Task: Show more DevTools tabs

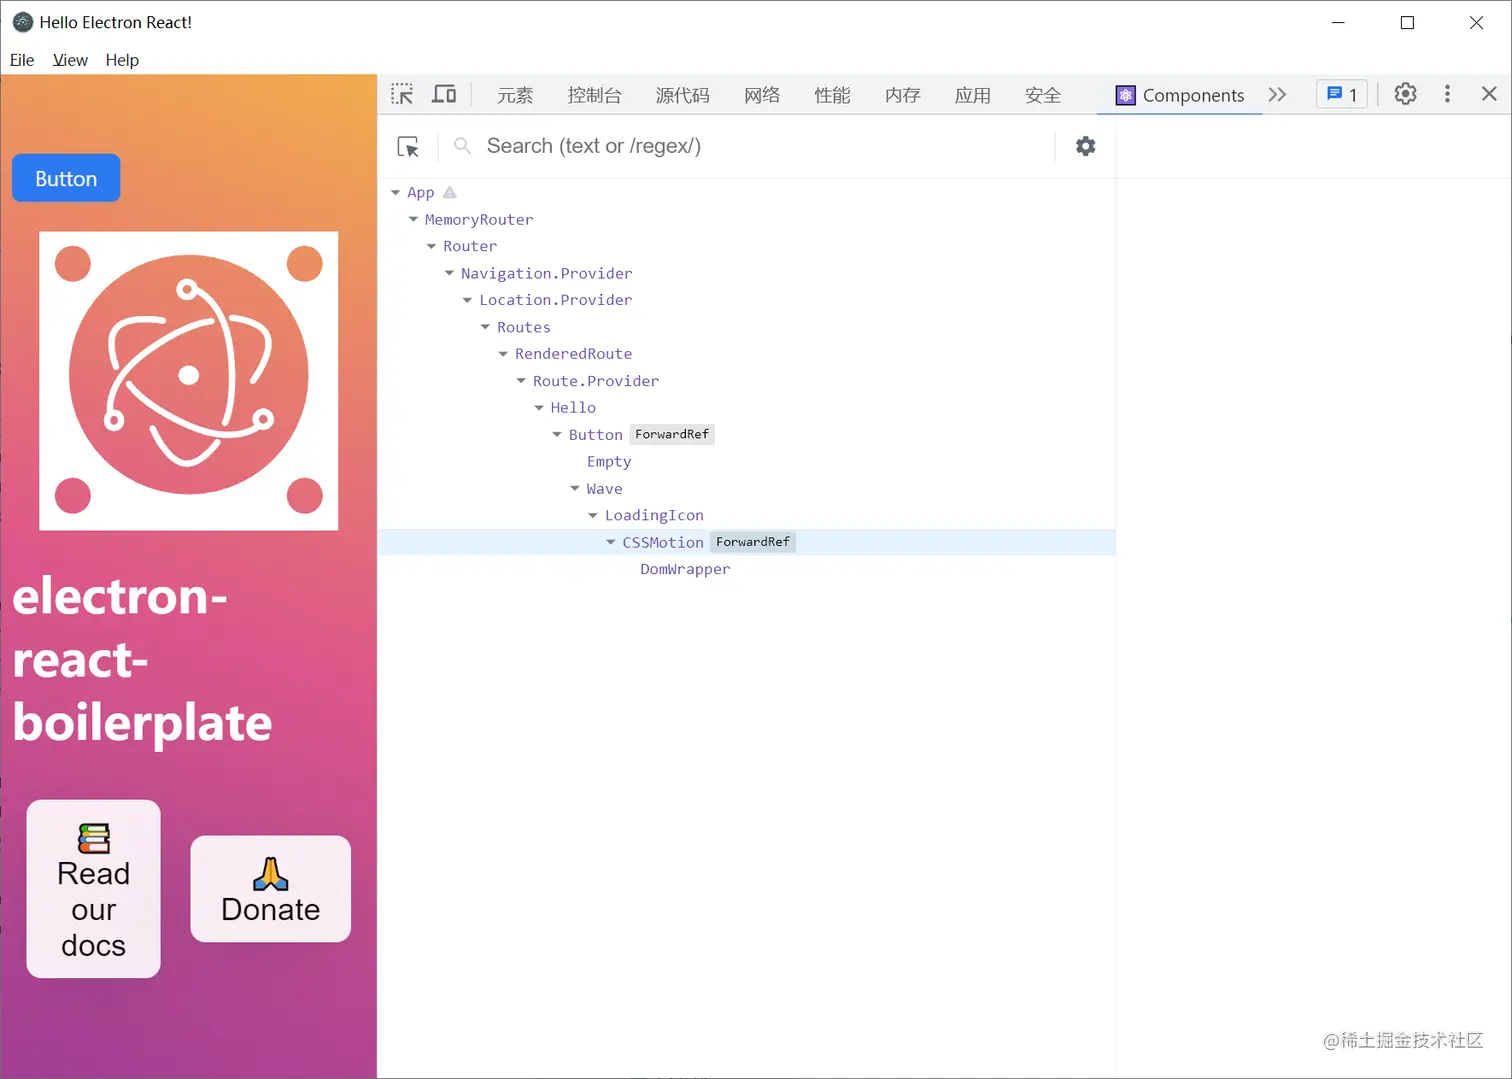Action: pos(1277,95)
